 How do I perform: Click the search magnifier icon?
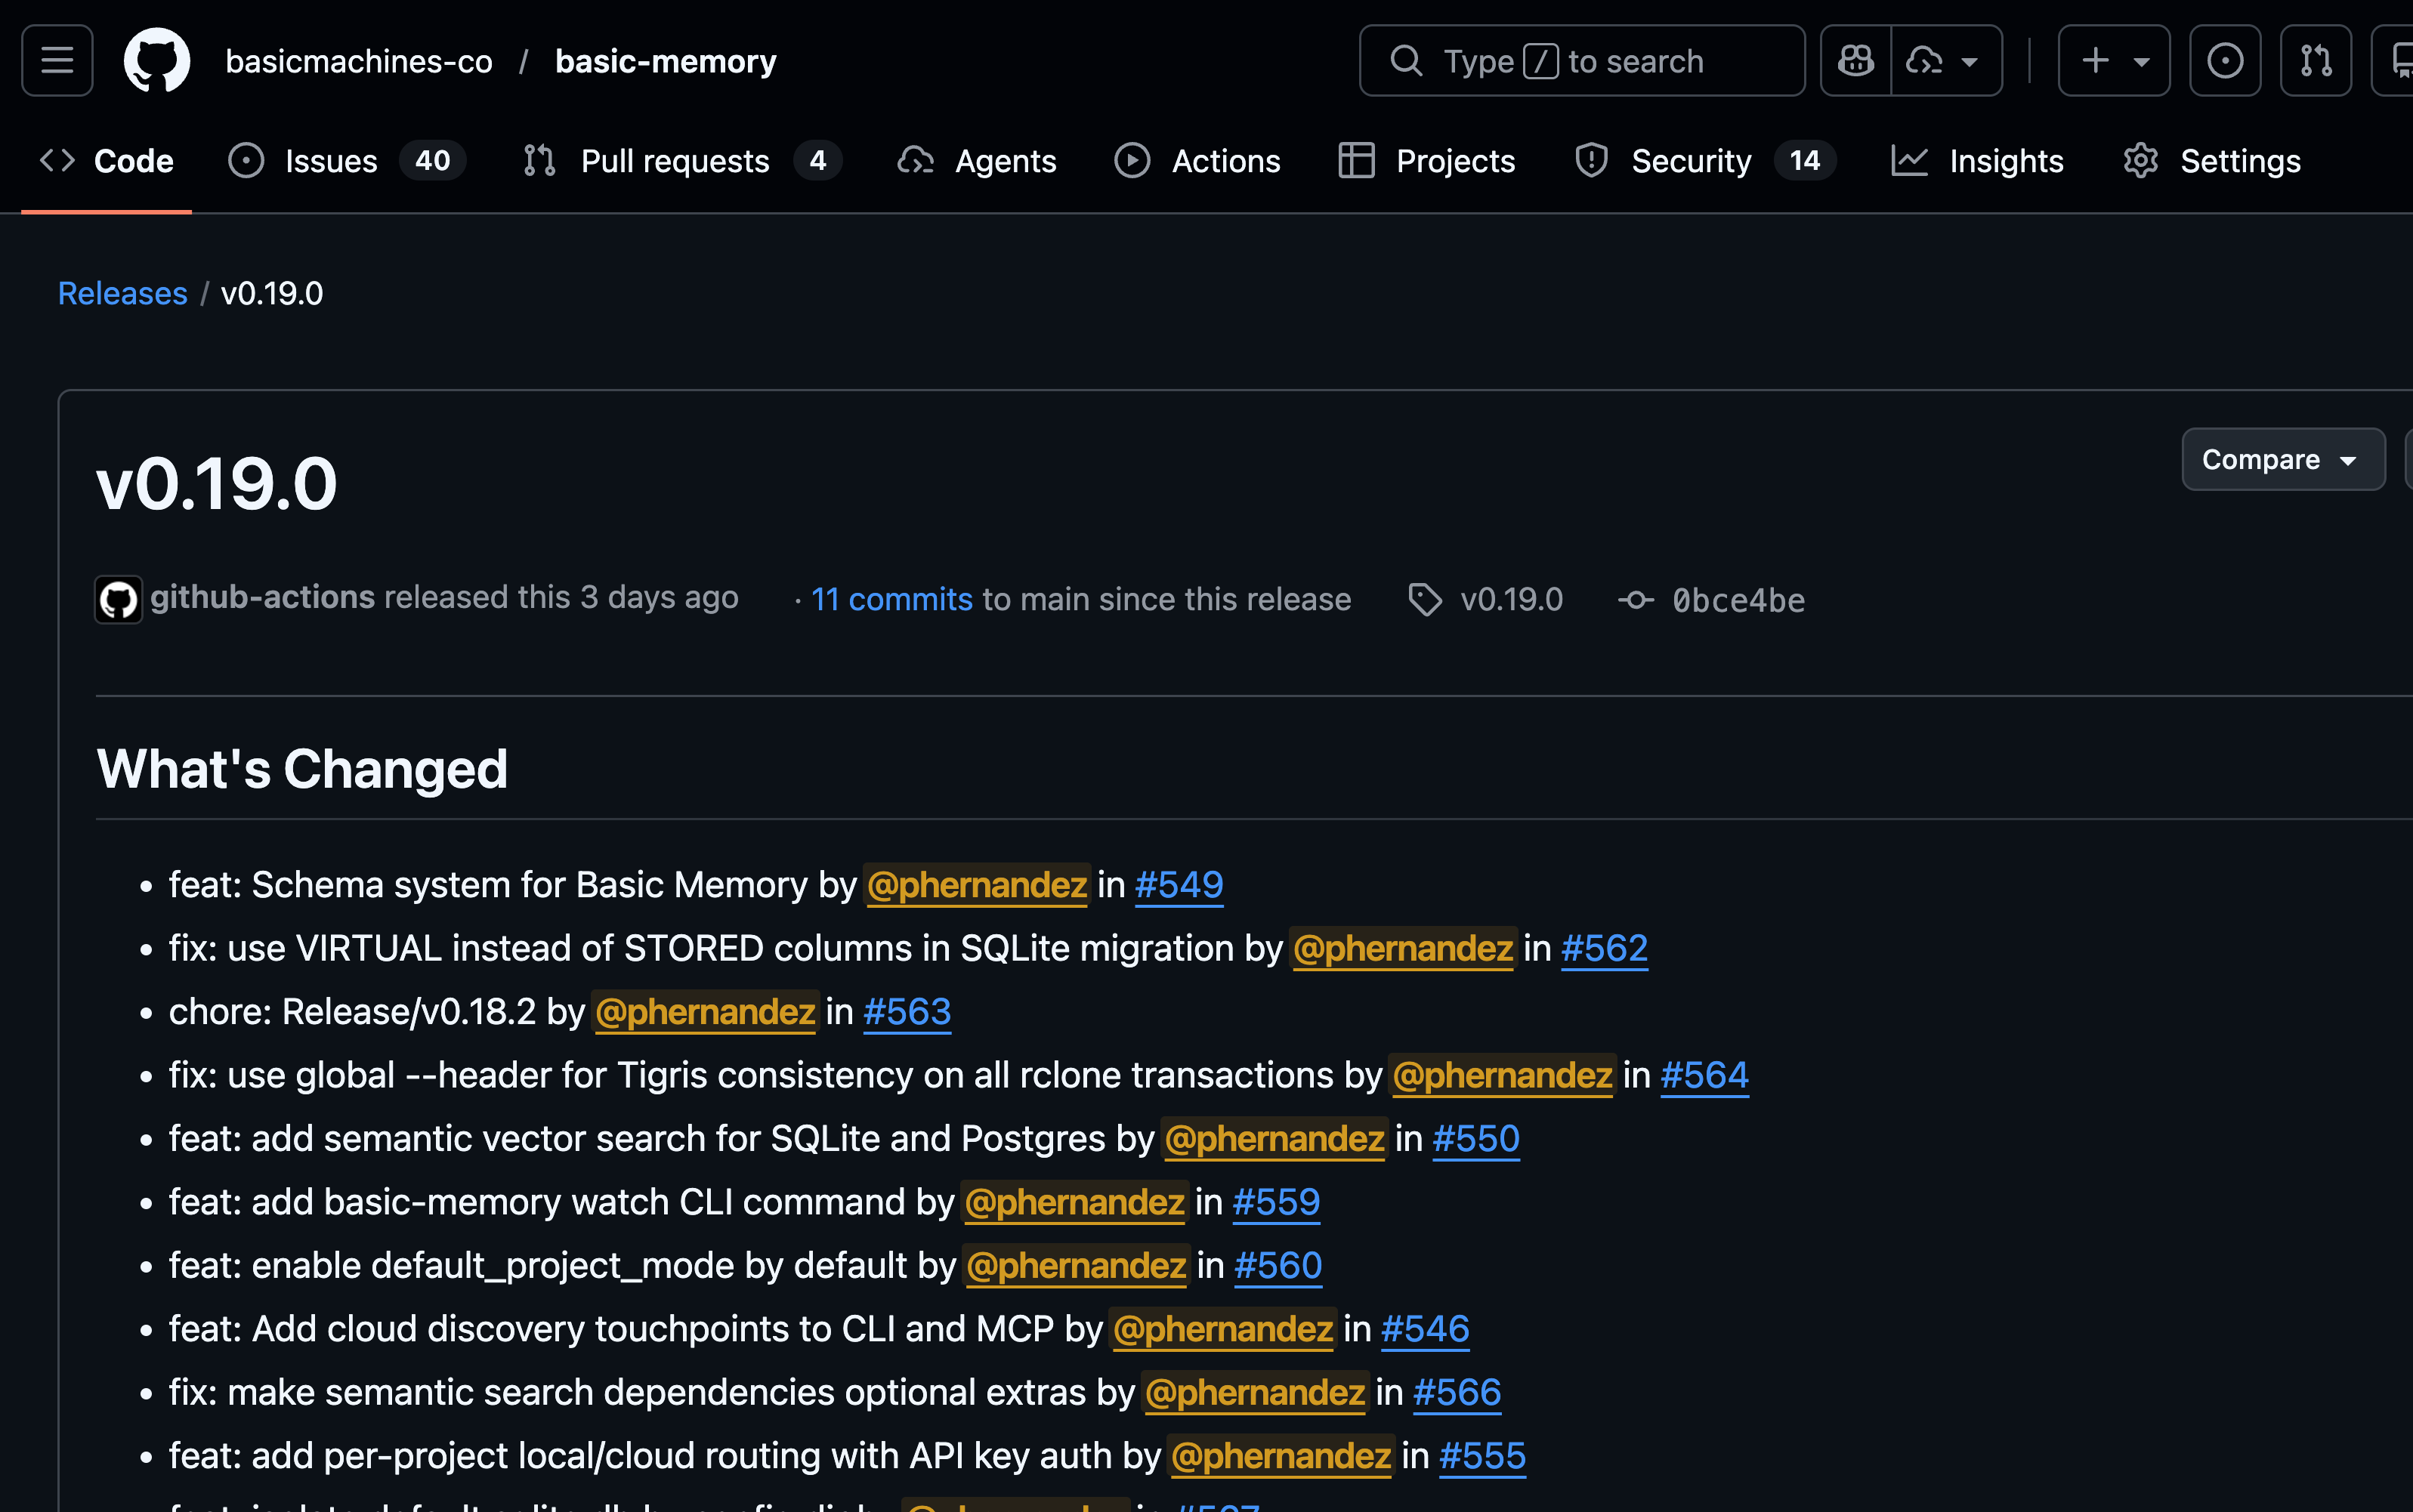tap(1406, 61)
